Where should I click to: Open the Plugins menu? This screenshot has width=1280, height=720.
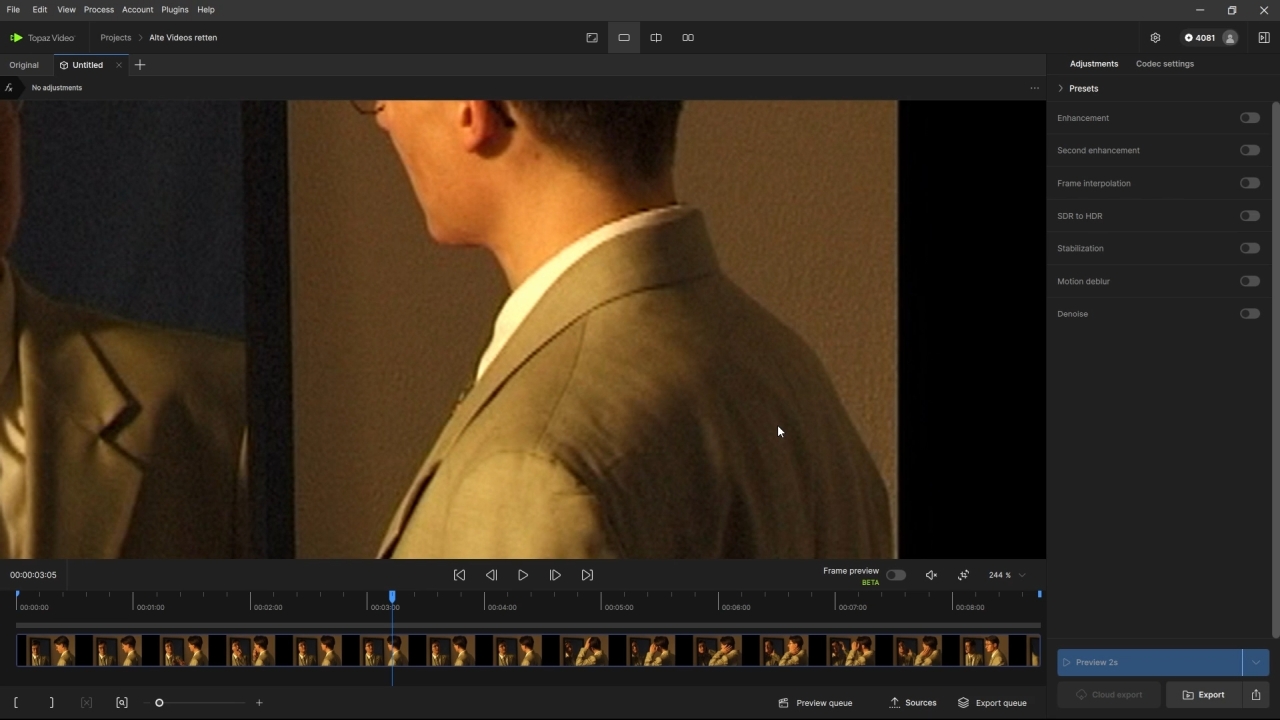tap(175, 10)
